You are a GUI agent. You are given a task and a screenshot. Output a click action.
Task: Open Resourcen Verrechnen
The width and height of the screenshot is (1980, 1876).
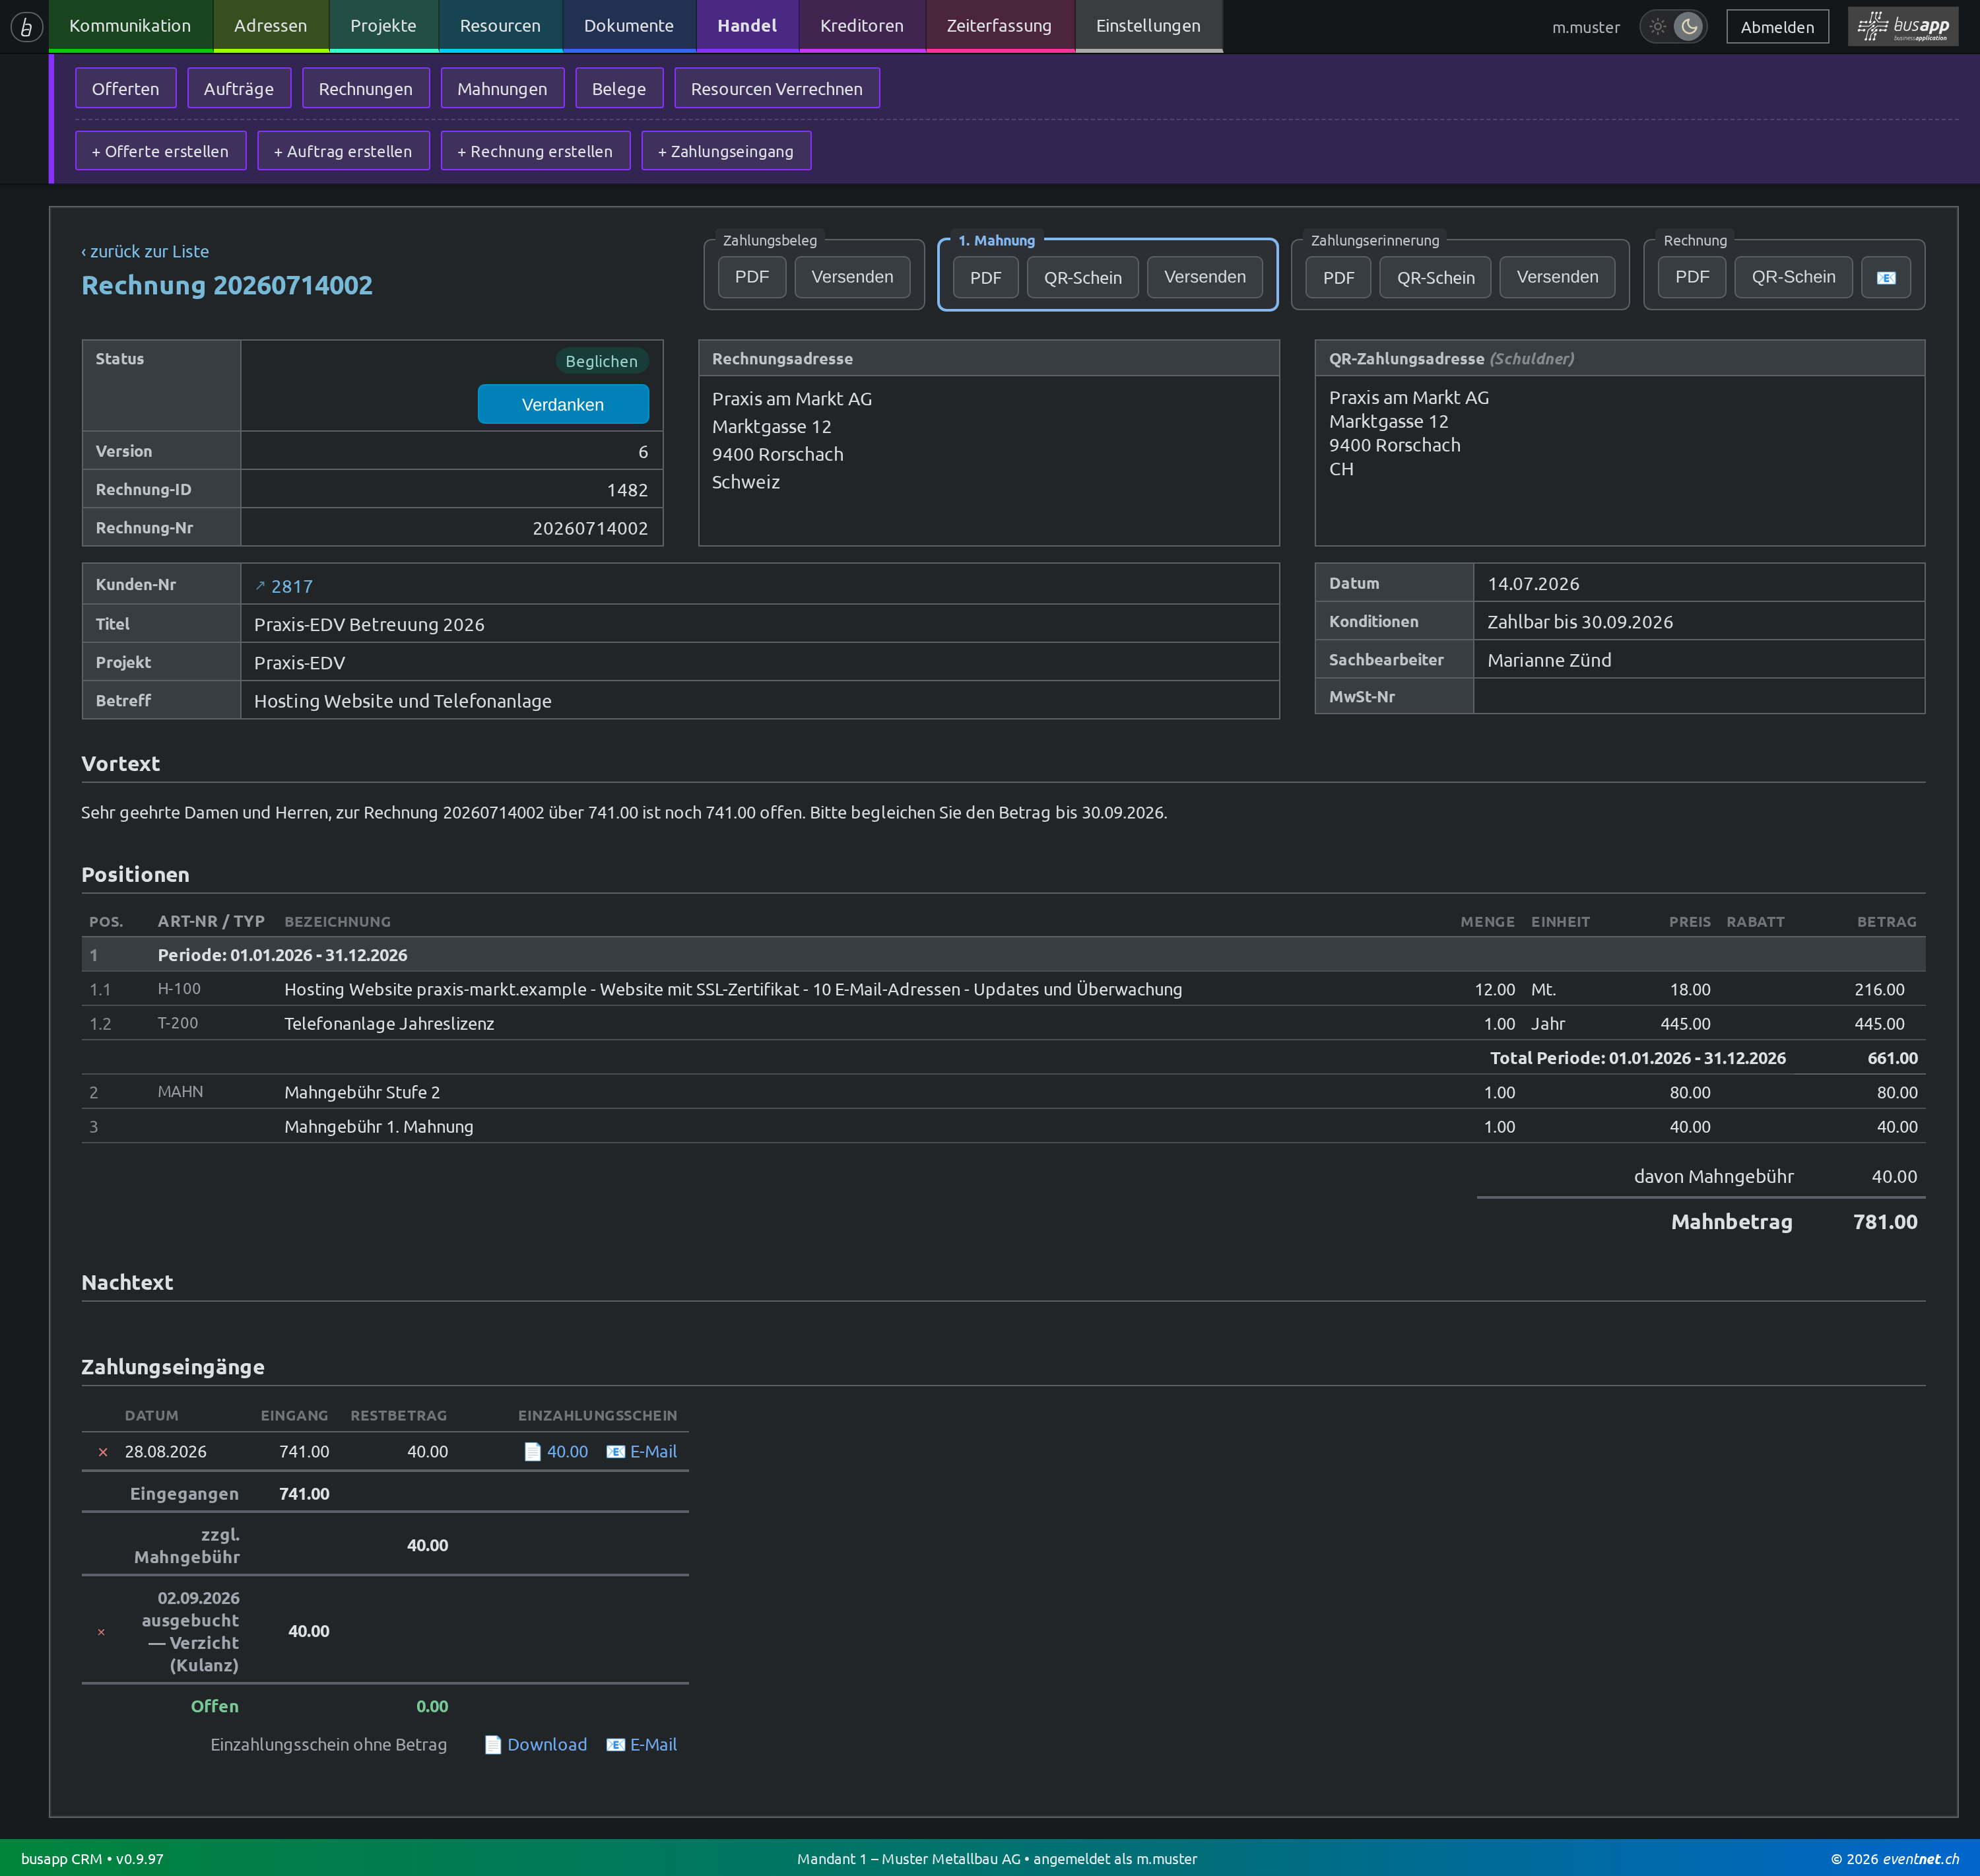pos(777,88)
